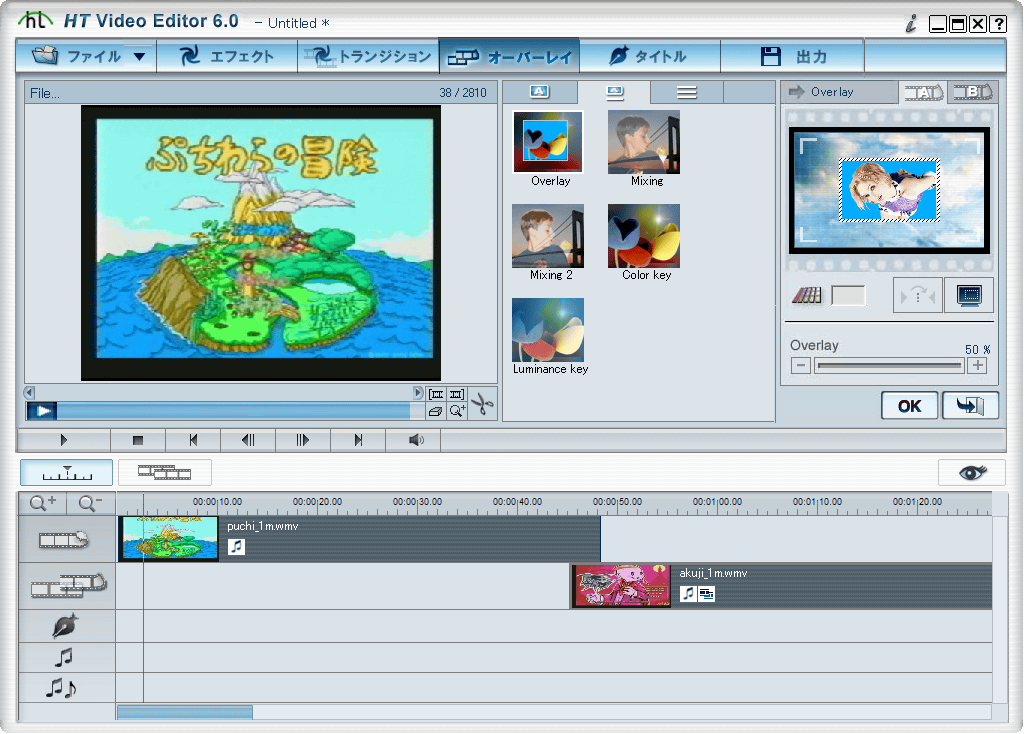
Task: Select clip B filmstrip toggle
Action: point(972,92)
